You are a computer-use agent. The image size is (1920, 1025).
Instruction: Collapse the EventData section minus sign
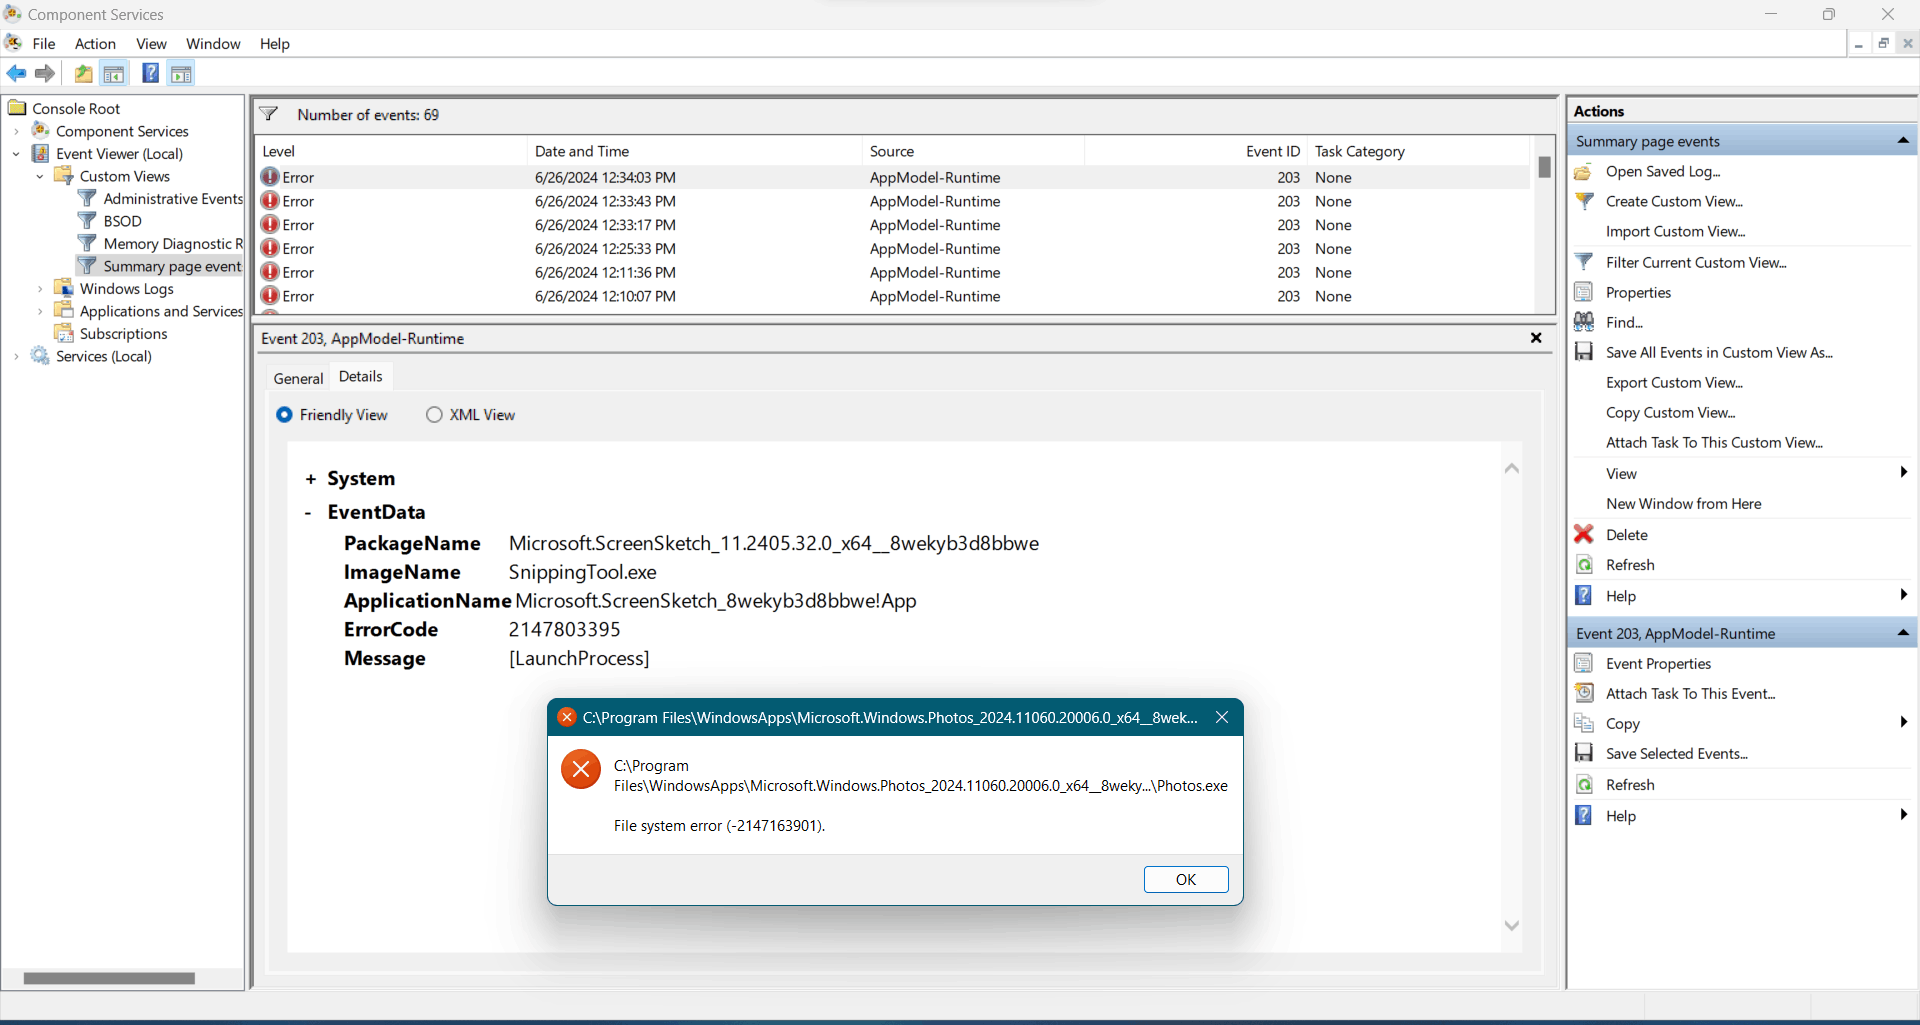[308, 513]
